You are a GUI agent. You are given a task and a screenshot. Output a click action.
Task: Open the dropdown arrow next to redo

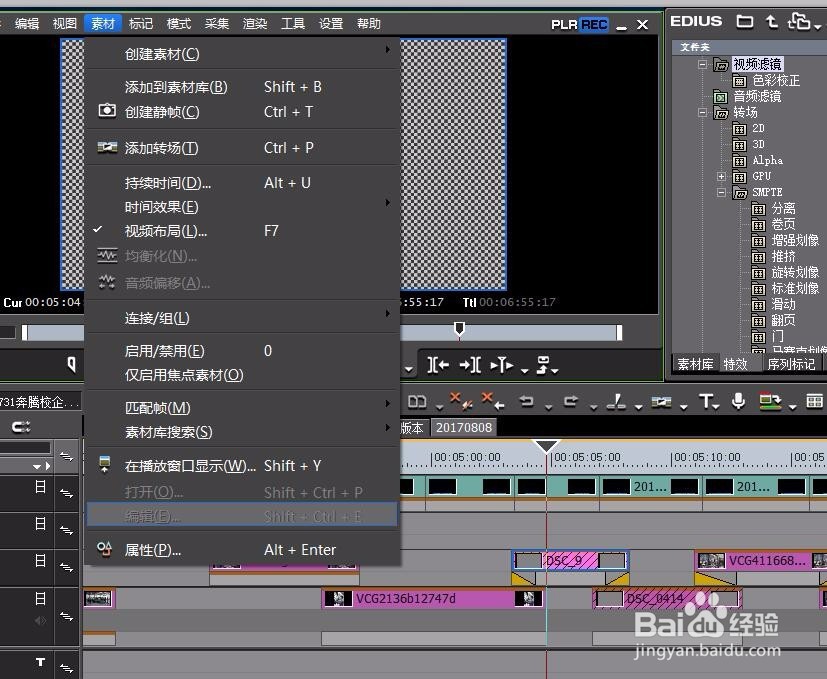[x=593, y=407]
